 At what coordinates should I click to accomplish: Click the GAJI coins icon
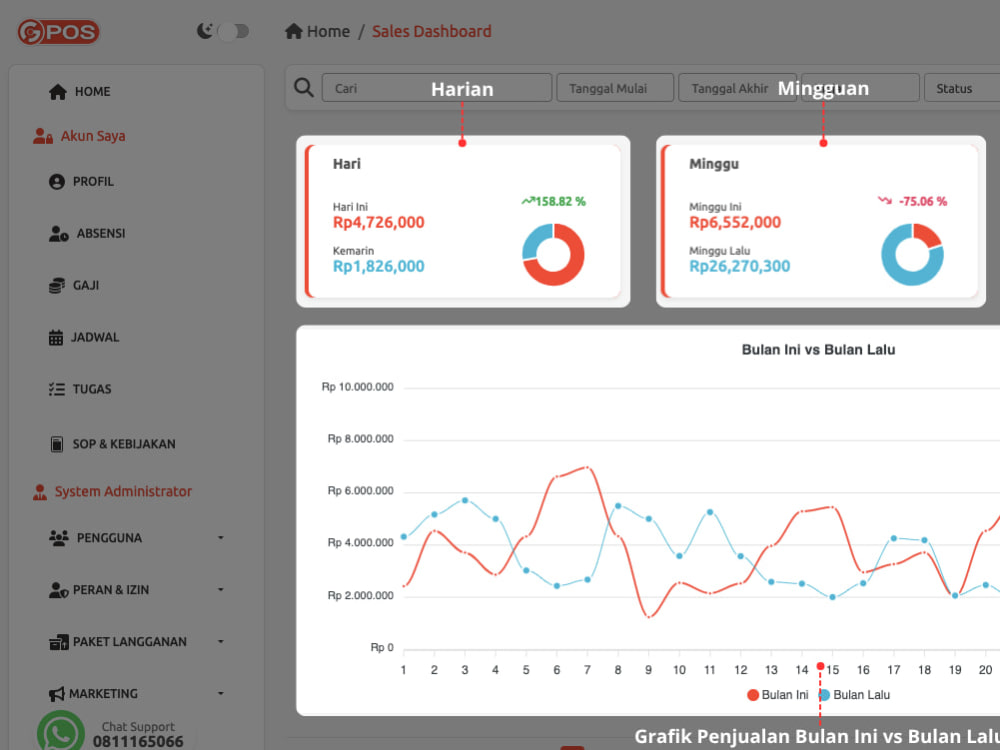[x=57, y=285]
